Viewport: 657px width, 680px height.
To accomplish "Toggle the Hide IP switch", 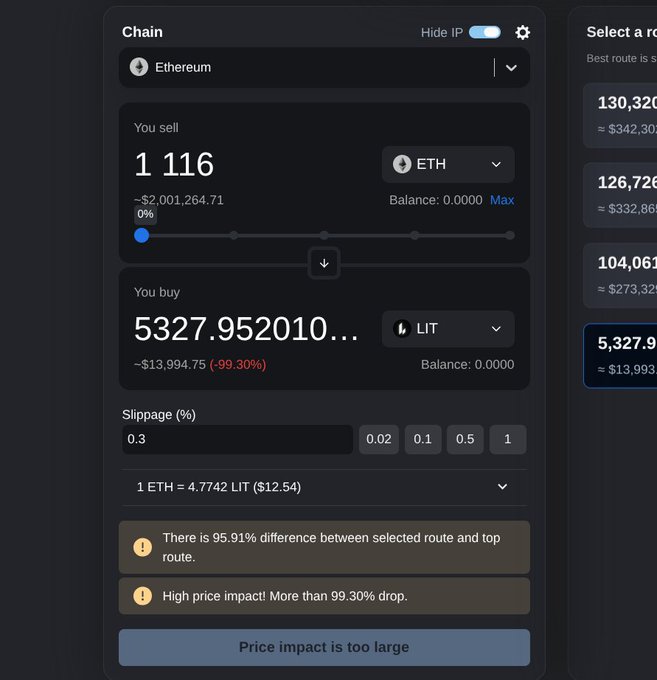I will point(485,33).
